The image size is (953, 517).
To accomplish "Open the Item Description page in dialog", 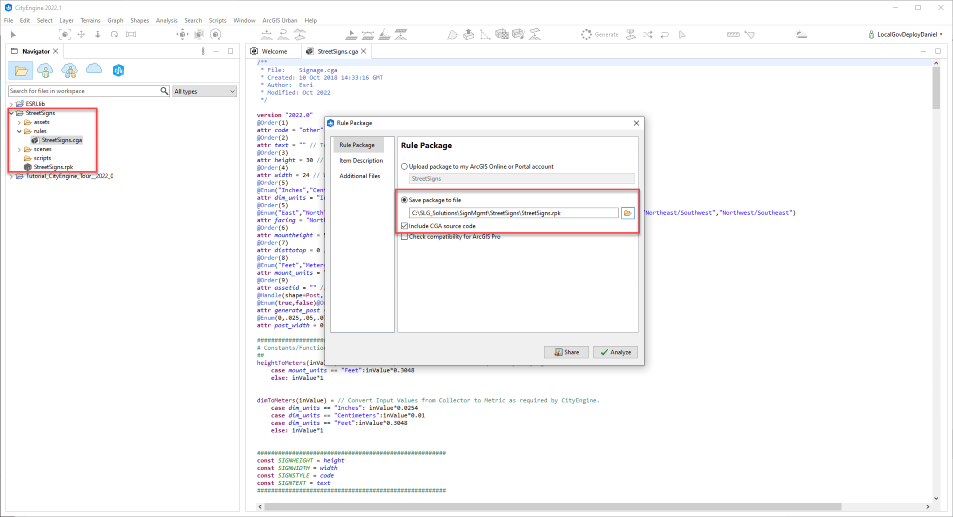I will point(361,161).
